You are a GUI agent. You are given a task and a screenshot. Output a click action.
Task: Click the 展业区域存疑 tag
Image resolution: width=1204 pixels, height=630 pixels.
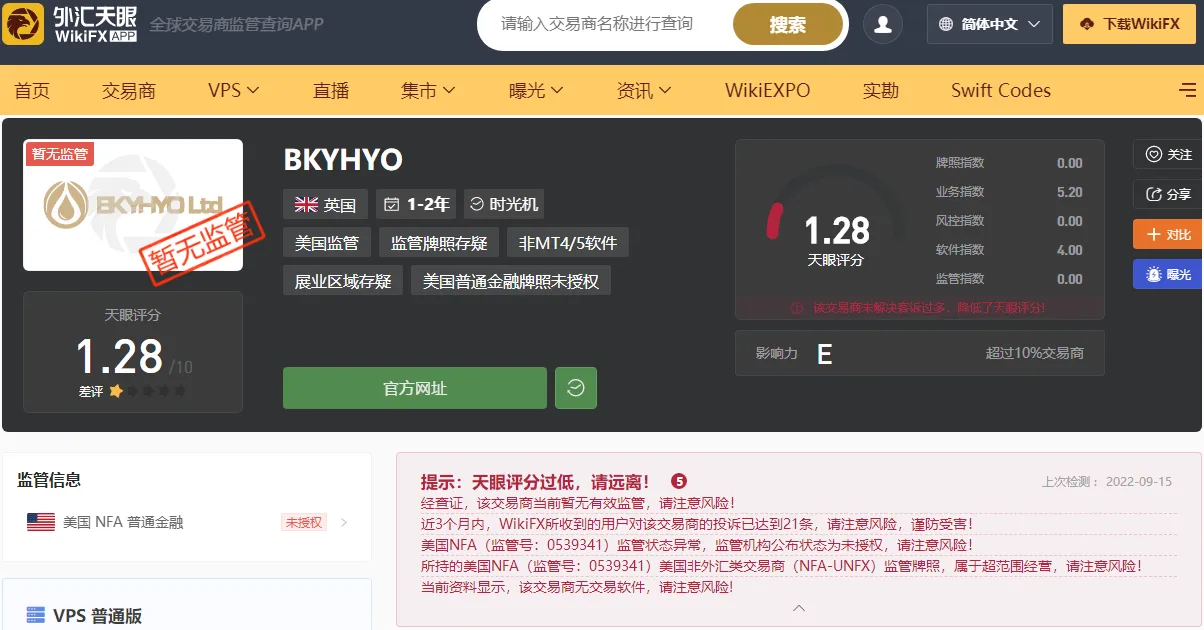[343, 281]
